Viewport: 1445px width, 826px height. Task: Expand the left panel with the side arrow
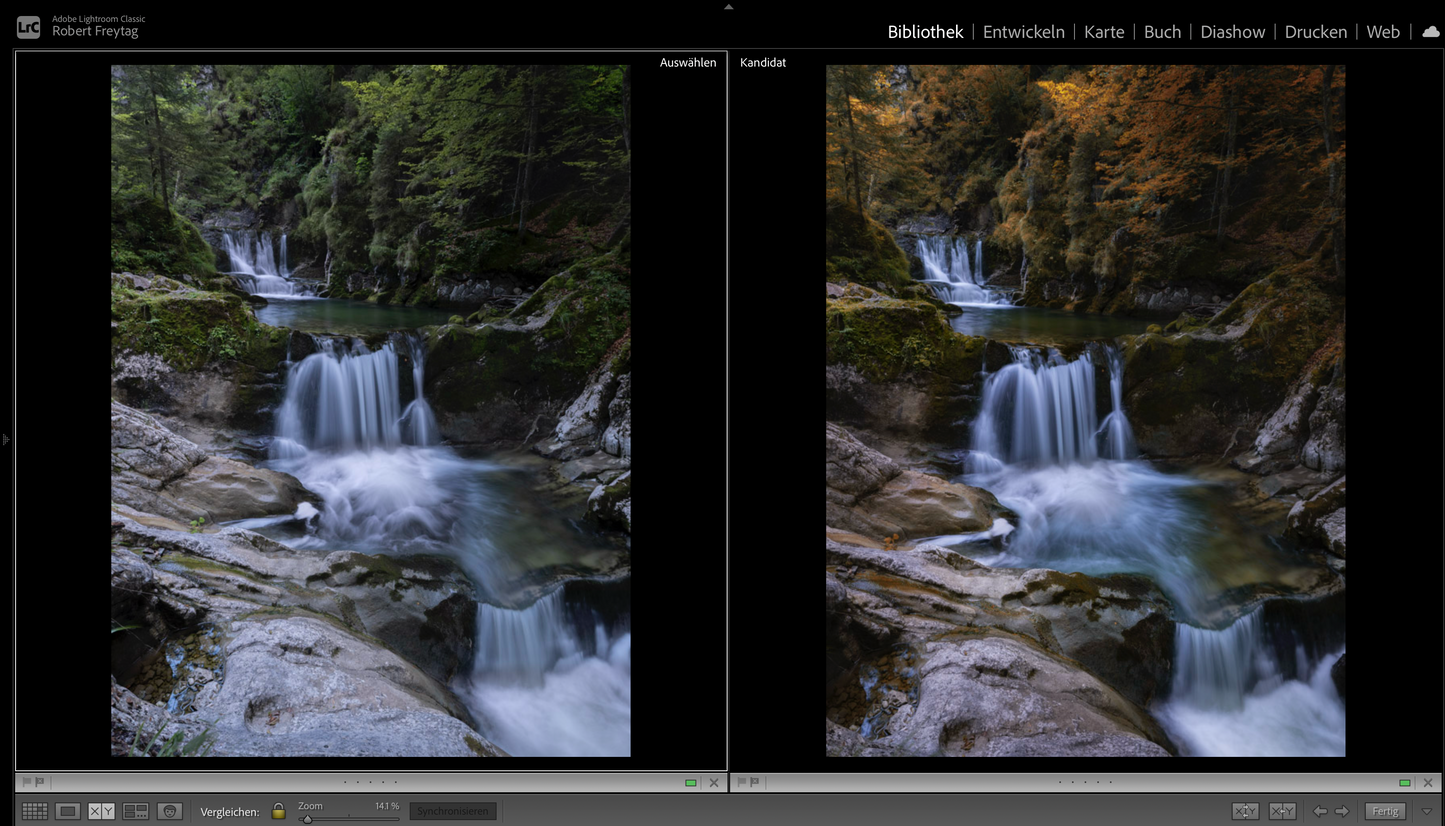tap(5, 439)
